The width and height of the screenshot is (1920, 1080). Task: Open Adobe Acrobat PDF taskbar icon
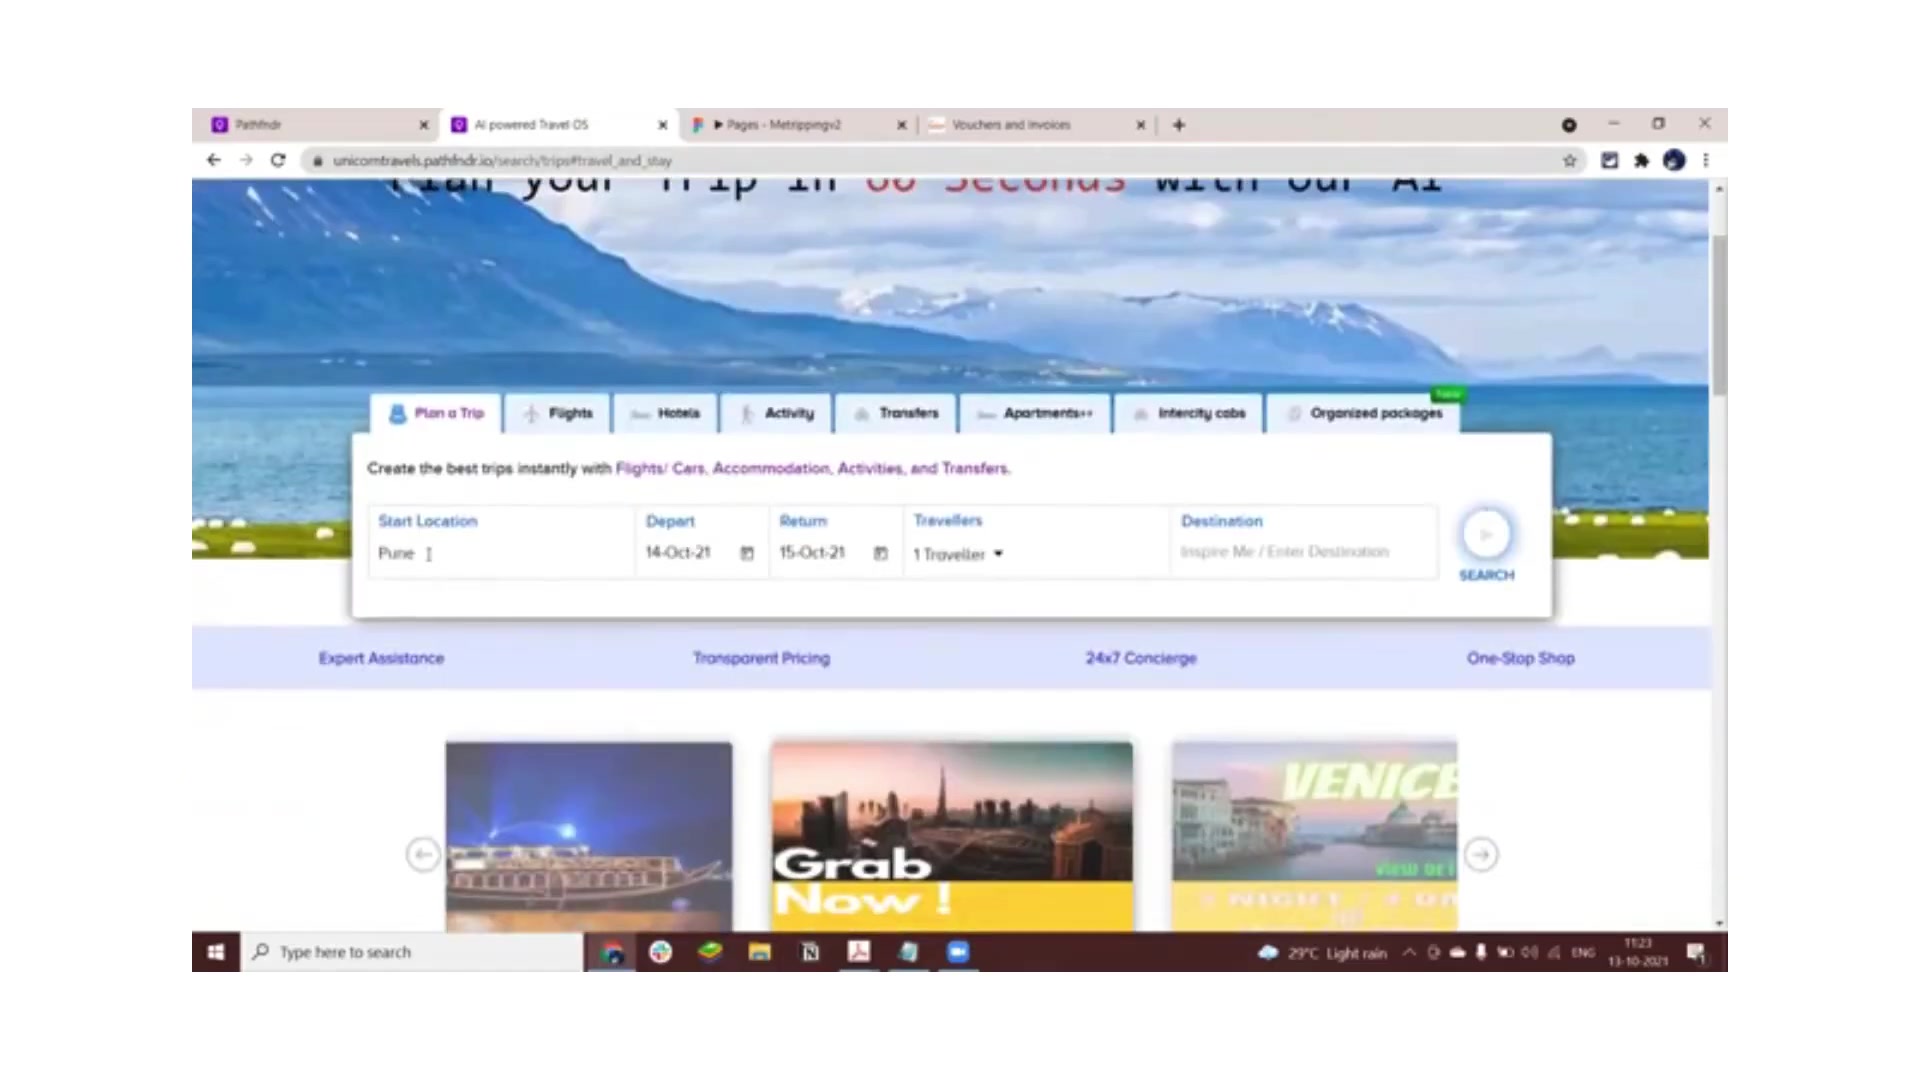(859, 952)
